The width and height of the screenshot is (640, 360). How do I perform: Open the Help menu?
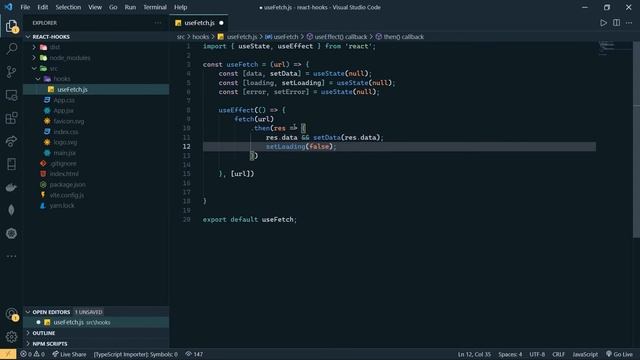tap(180, 7)
